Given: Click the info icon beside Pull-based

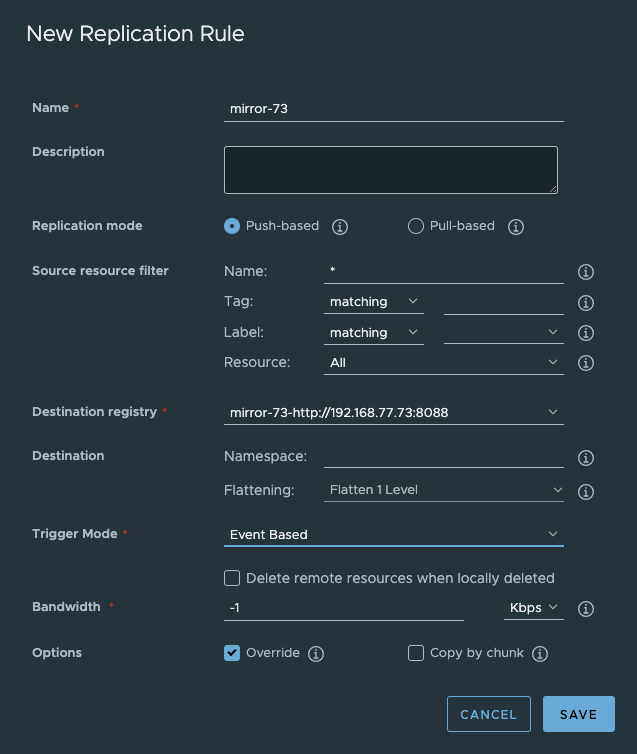Looking at the screenshot, I should (x=516, y=226).
